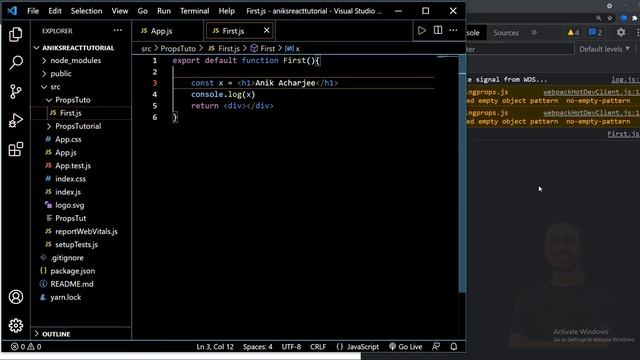Open the Run and Debug view
The height and width of the screenshot is (360, 640).
pos(16,120)
